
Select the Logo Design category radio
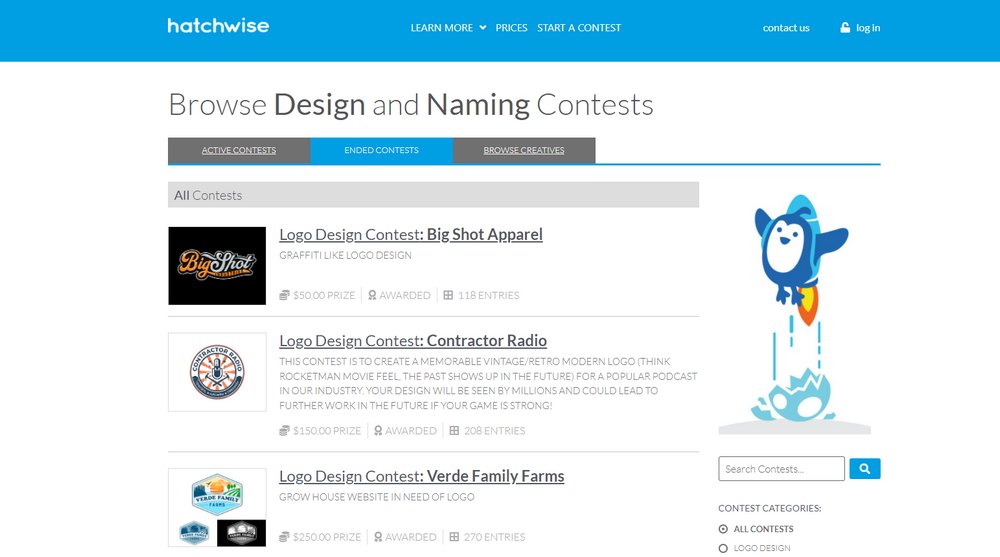click(x=723, y=548)
